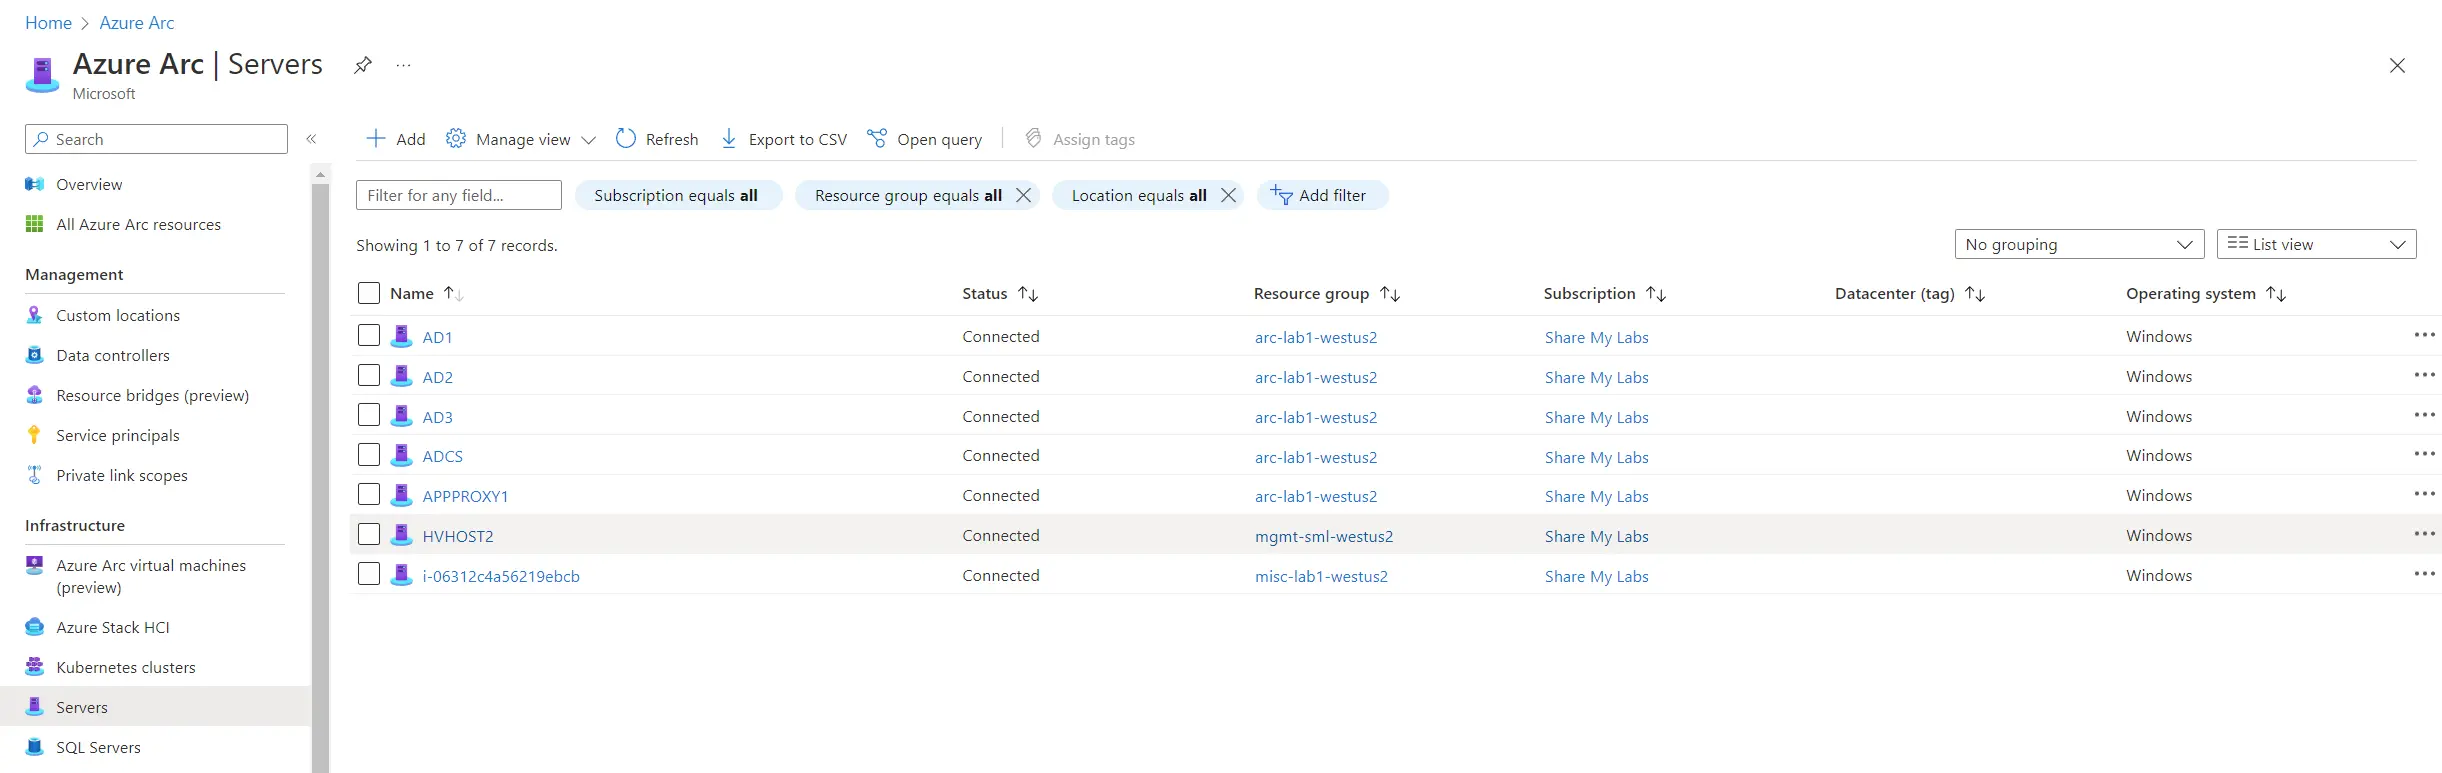2442x773 pixels.
Task: Click the Filter for any field input
Action: (458, 196)
